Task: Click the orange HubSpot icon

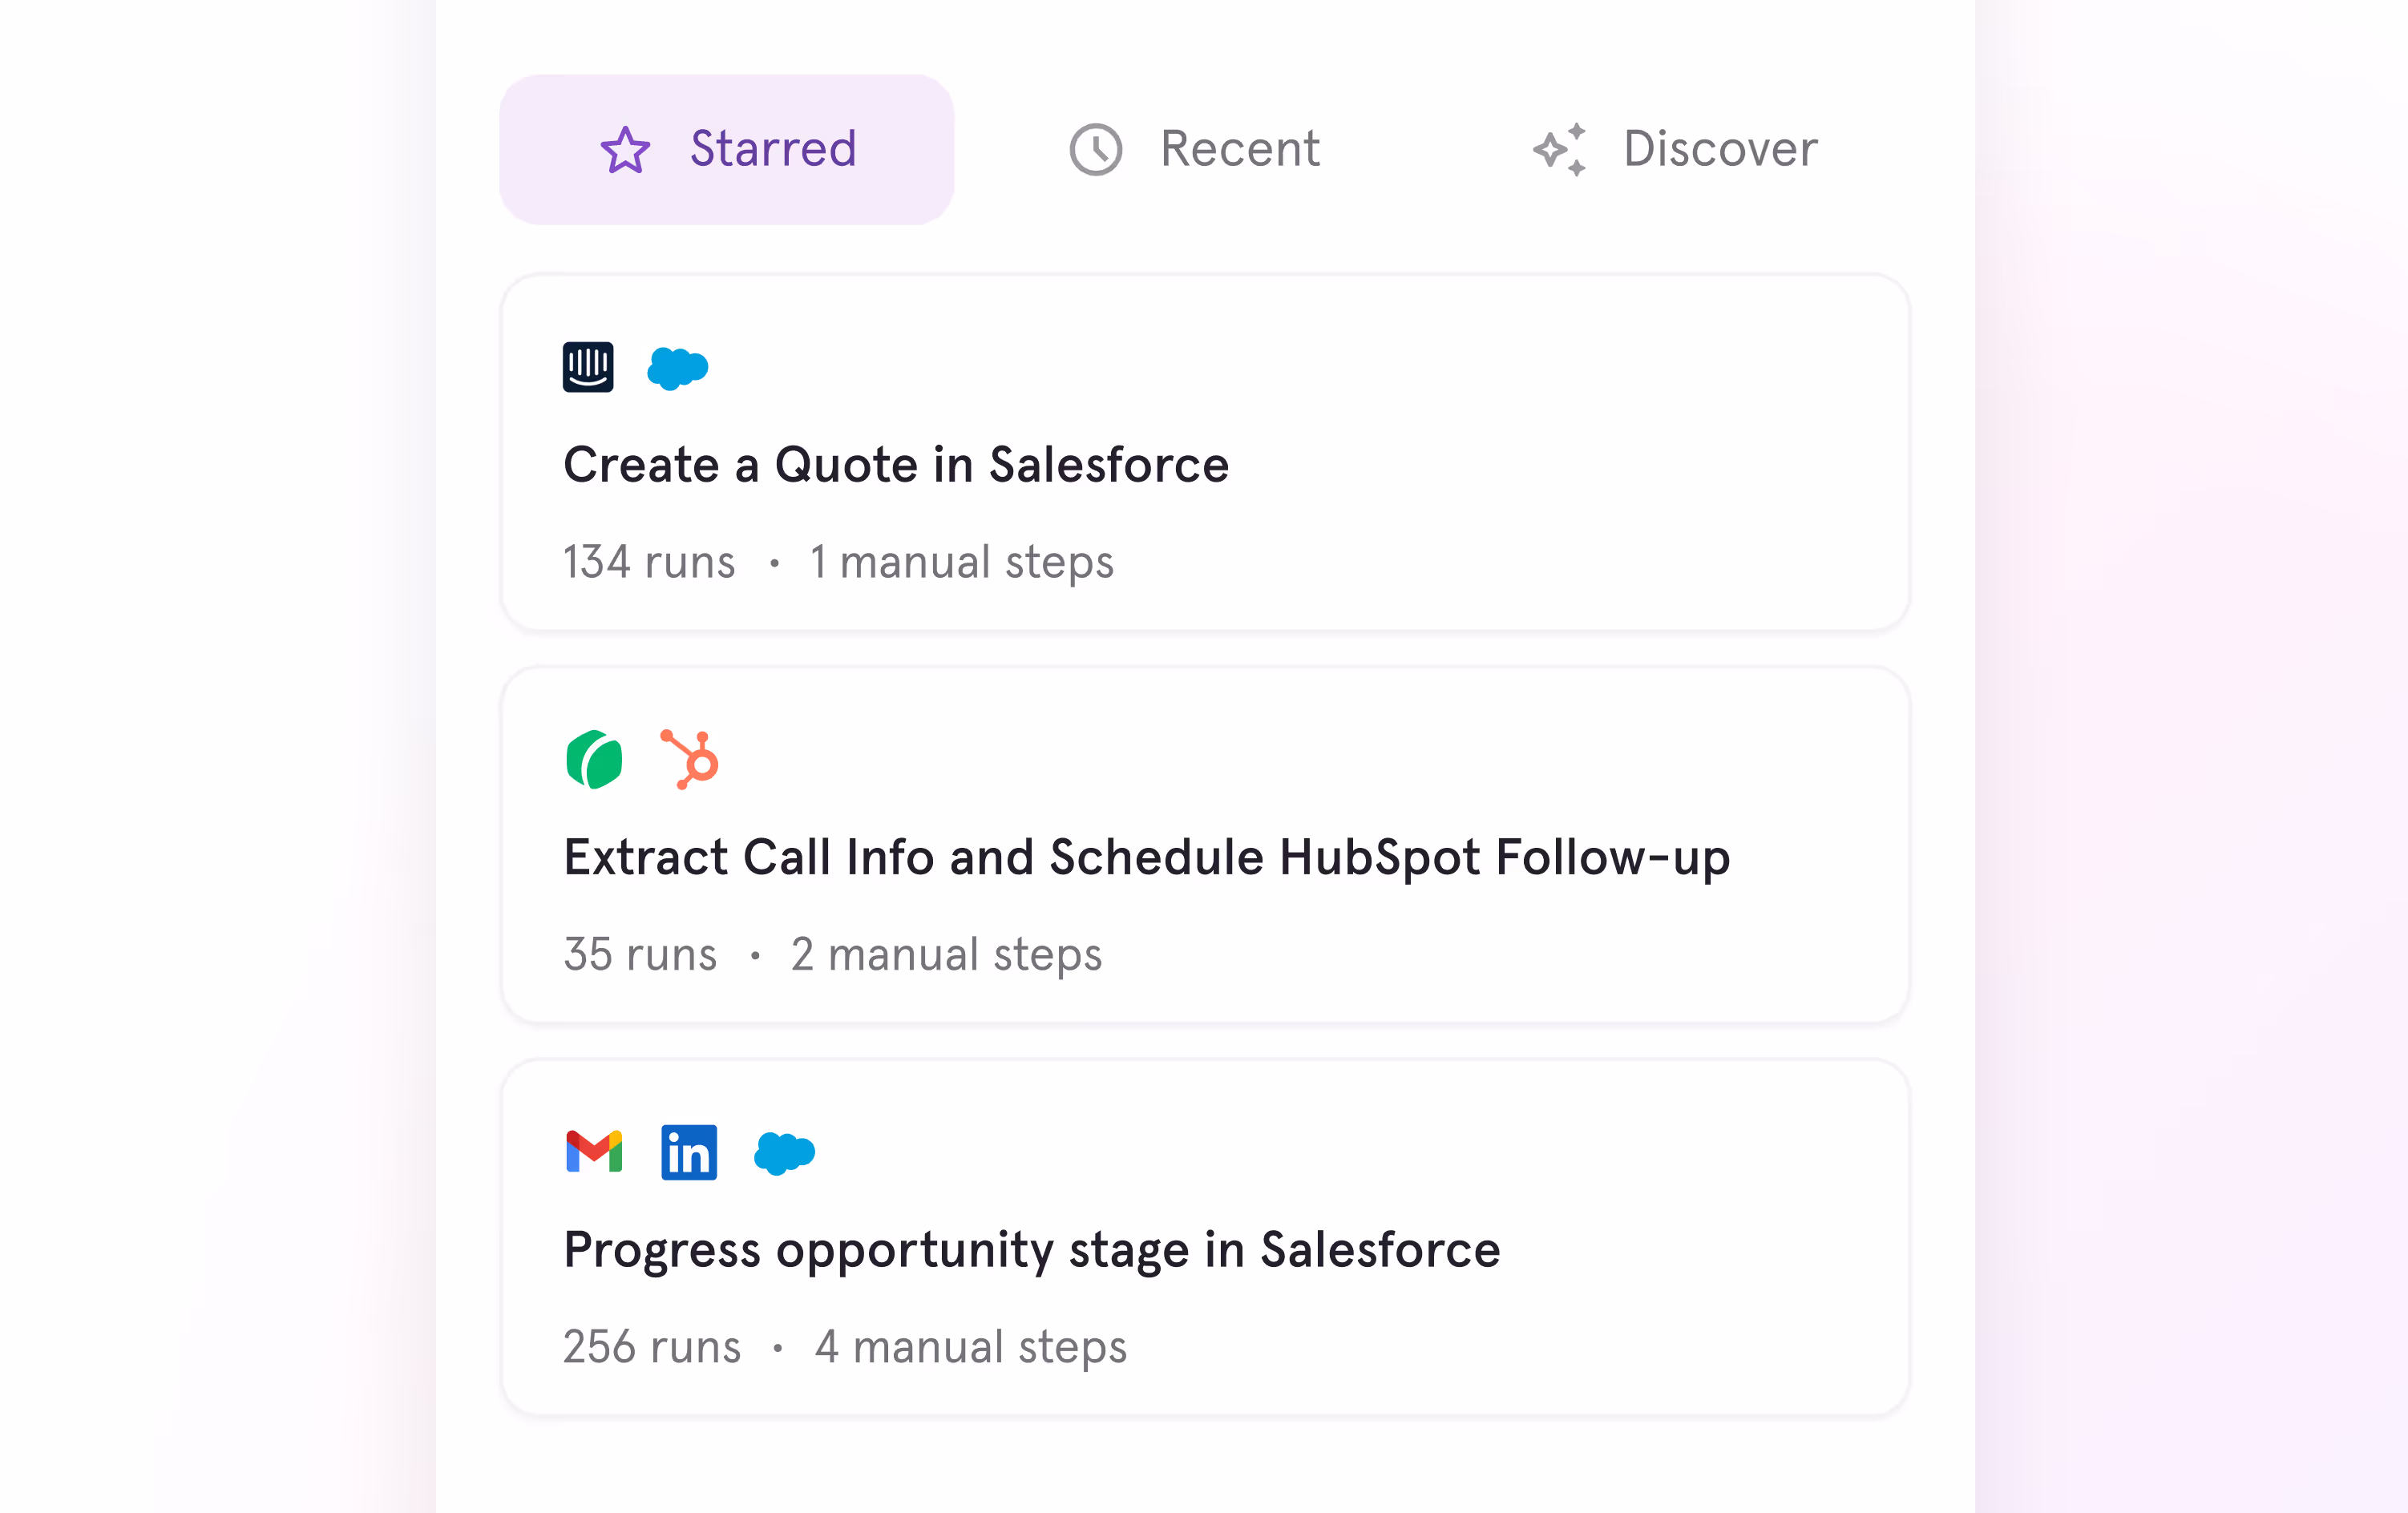Action: pyautogui.click(x=690, y=760)
